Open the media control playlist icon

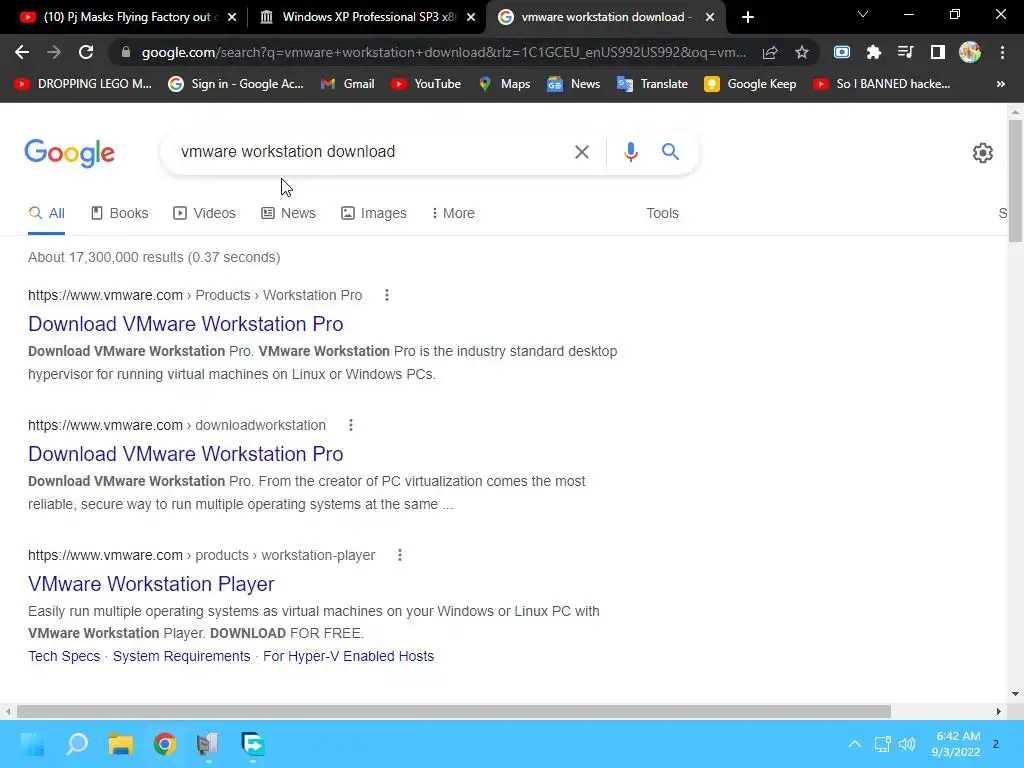(905, 52)
